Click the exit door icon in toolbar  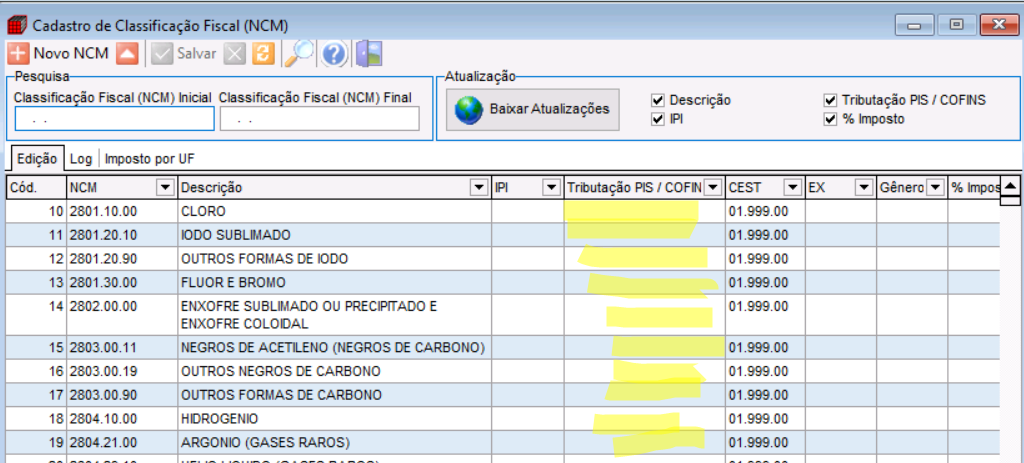click(370, 54)
